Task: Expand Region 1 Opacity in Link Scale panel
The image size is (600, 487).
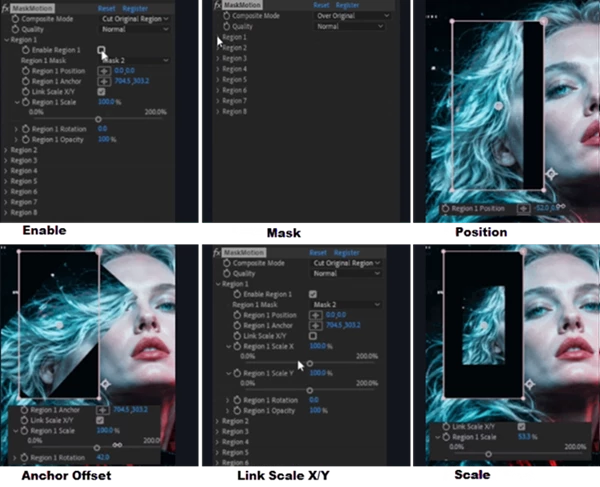Action: (228, 410)
